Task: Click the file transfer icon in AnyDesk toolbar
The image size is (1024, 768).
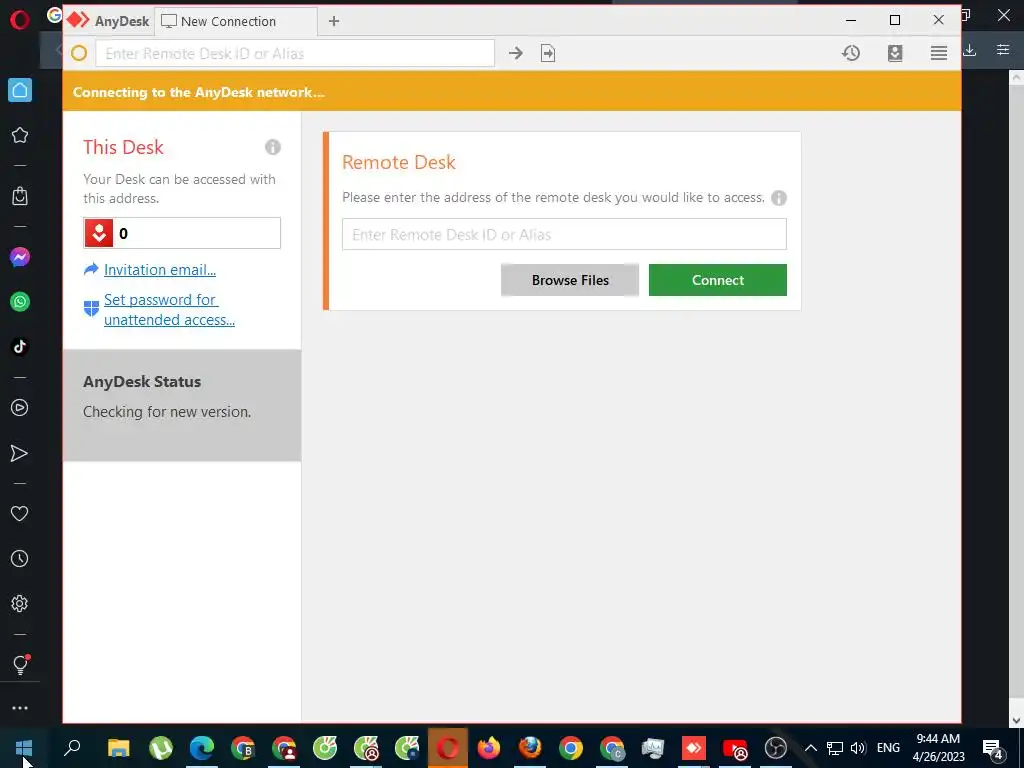Action: (548, 54)
